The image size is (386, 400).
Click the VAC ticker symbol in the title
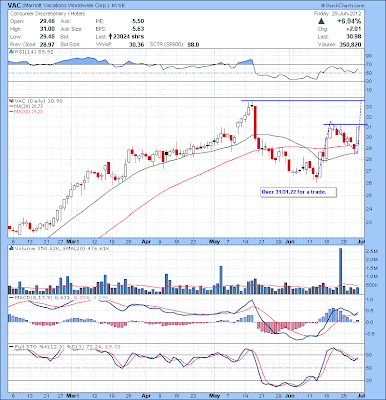(x=14, y=6)
